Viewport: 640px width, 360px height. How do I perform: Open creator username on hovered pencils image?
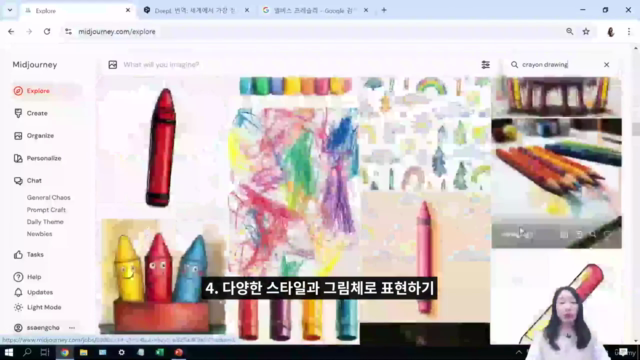(516, 235)
